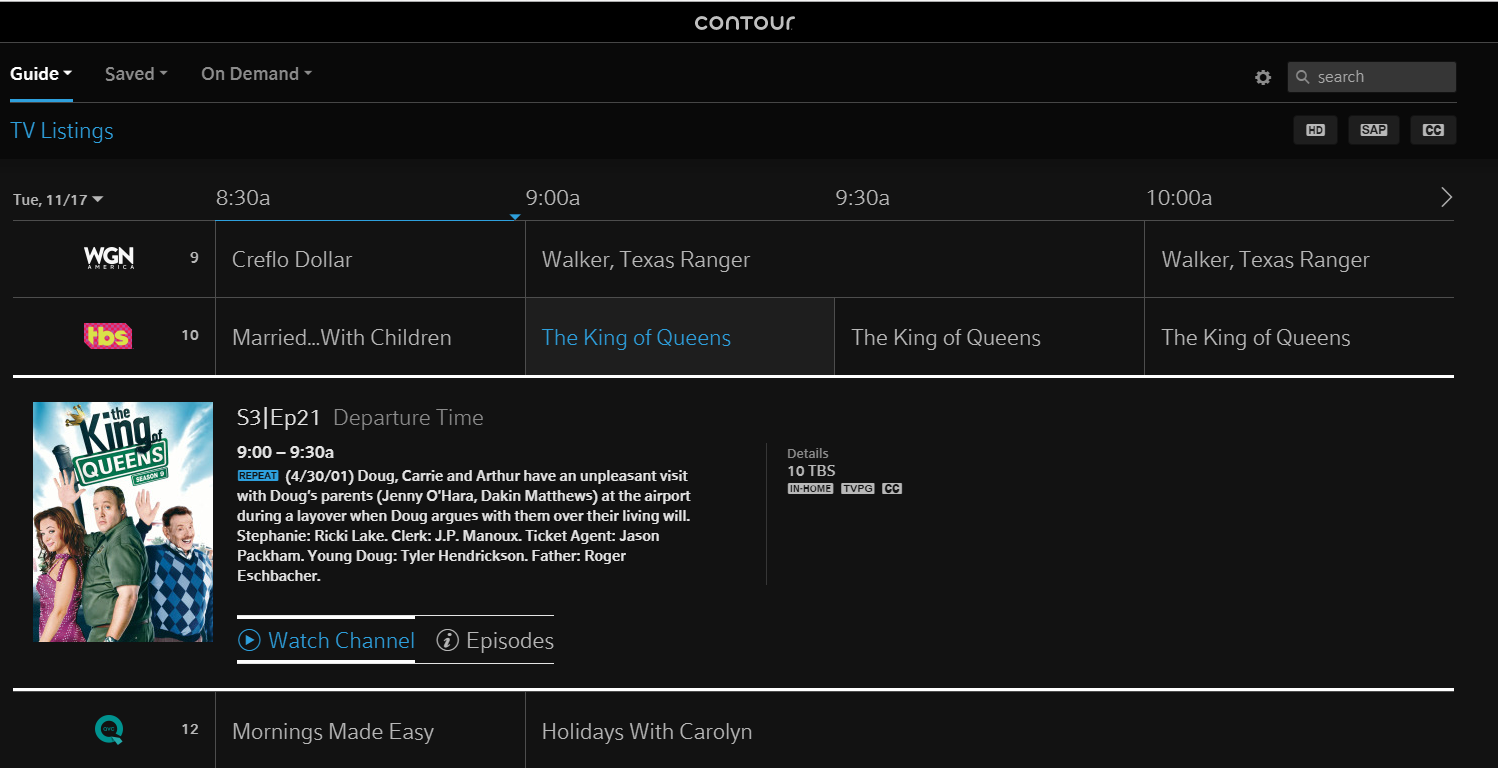
Task: Click the S3|Ep21 Departure Time title
Action: click(x=360, y=418)
